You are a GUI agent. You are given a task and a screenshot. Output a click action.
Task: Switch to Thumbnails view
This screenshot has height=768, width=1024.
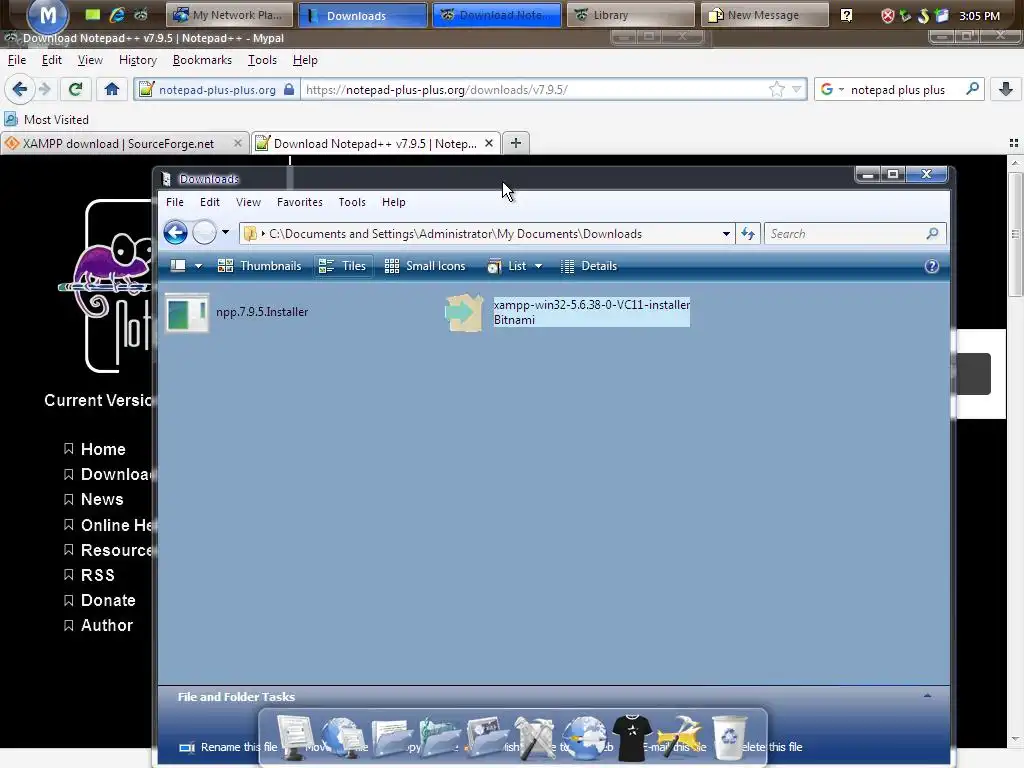(x=259, y=266)
